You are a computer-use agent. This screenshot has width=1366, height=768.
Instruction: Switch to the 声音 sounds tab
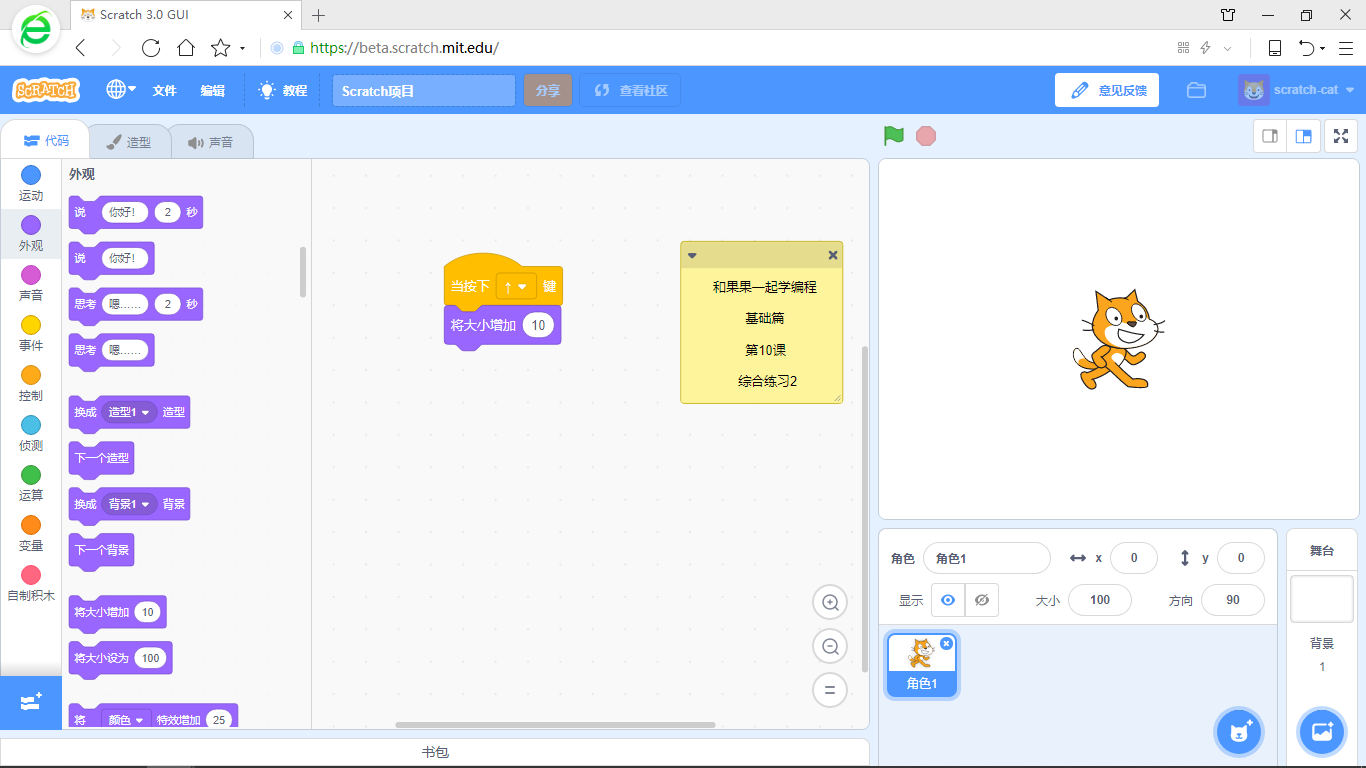[211, 142]
